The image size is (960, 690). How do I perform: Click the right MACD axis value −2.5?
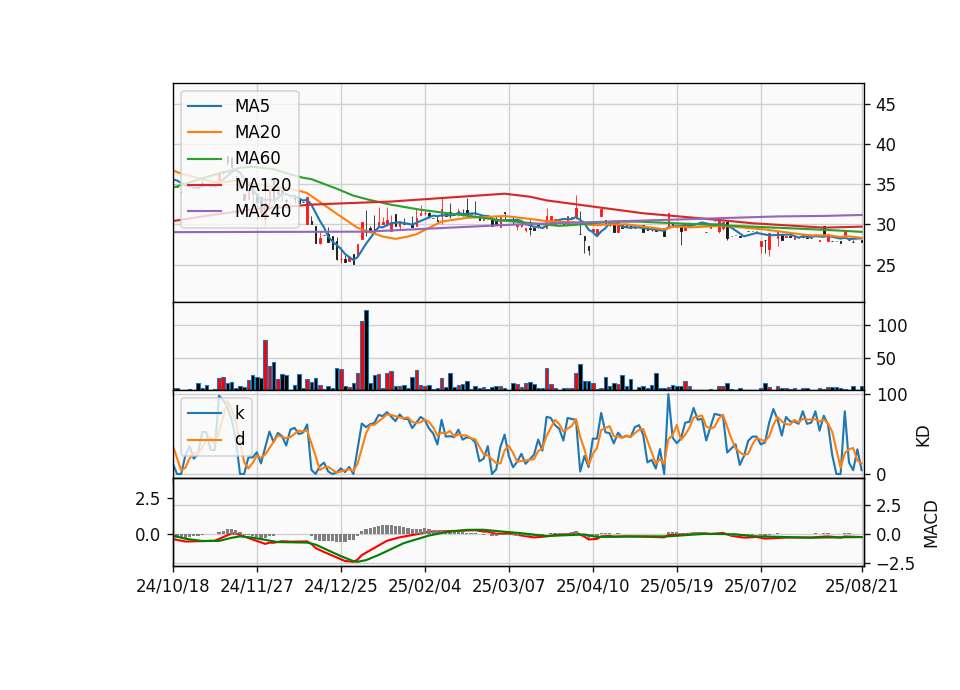pyautogui.click(x=895, y=563)
